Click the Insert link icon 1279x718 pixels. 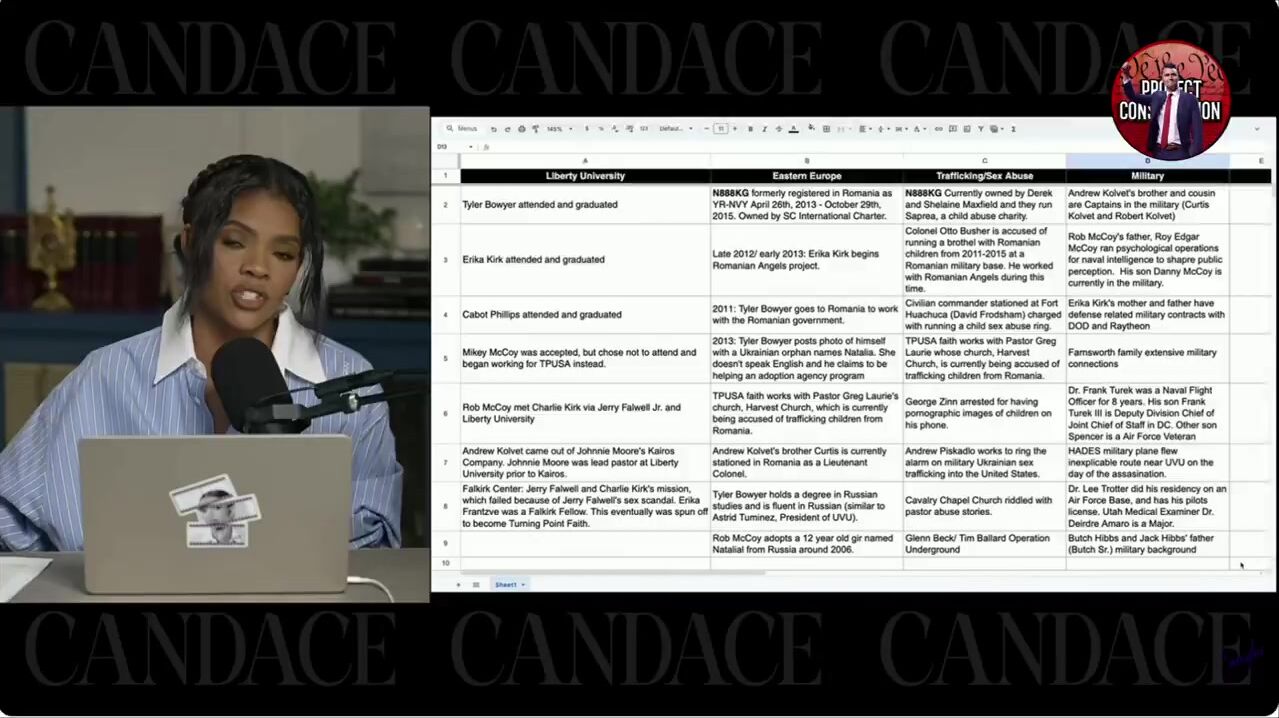point(938,129)
